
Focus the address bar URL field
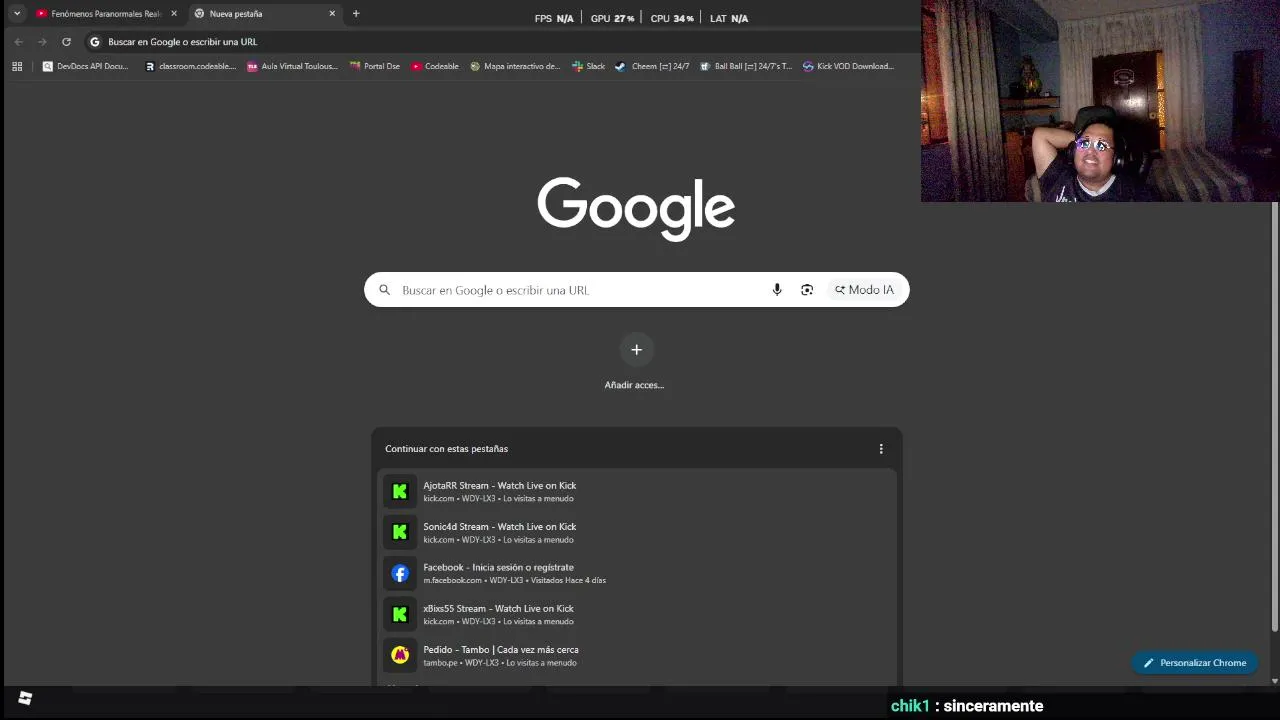click(x=500, y=42)
